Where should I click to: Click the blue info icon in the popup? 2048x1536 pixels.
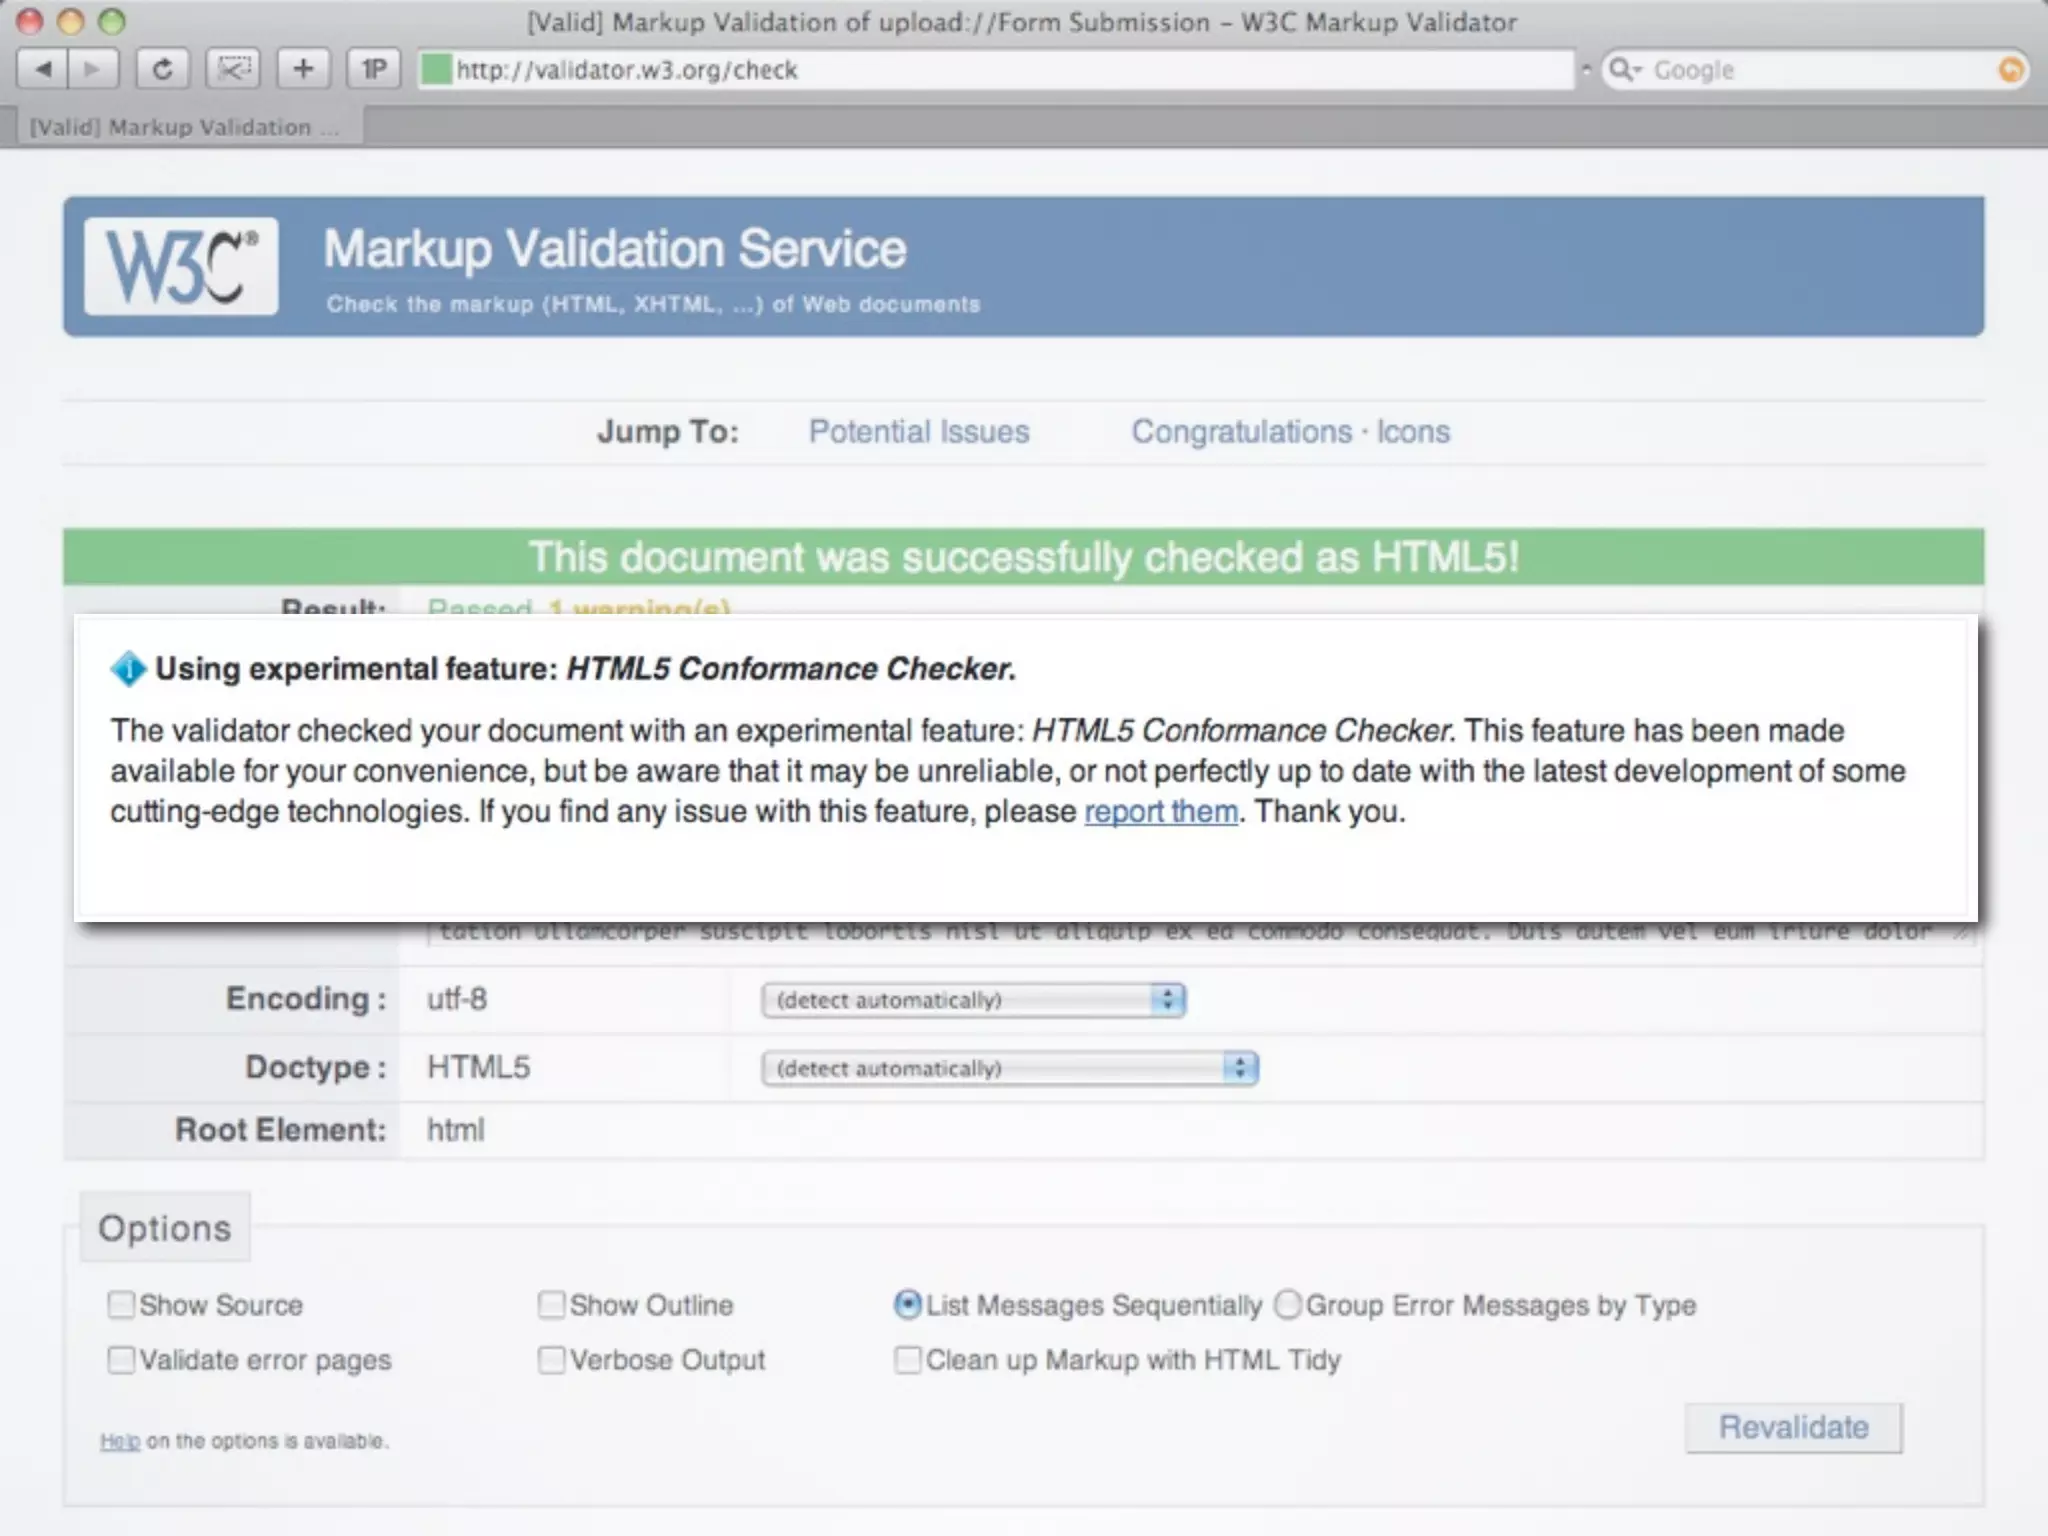tap(128, 669)
